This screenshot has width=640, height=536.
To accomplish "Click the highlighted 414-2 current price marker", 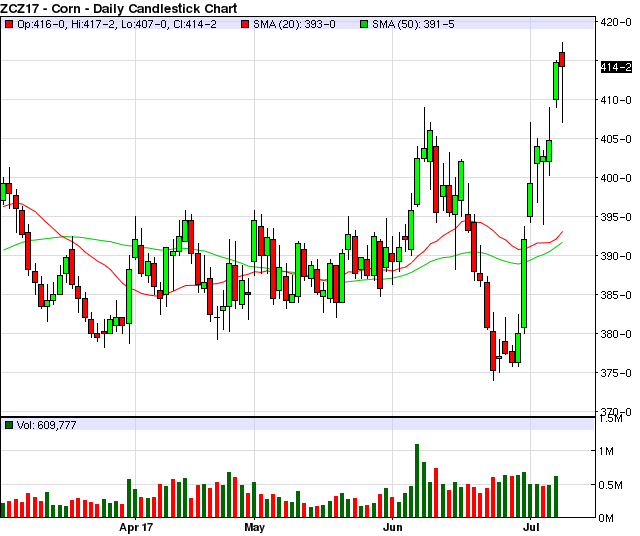I will point(616,67).
